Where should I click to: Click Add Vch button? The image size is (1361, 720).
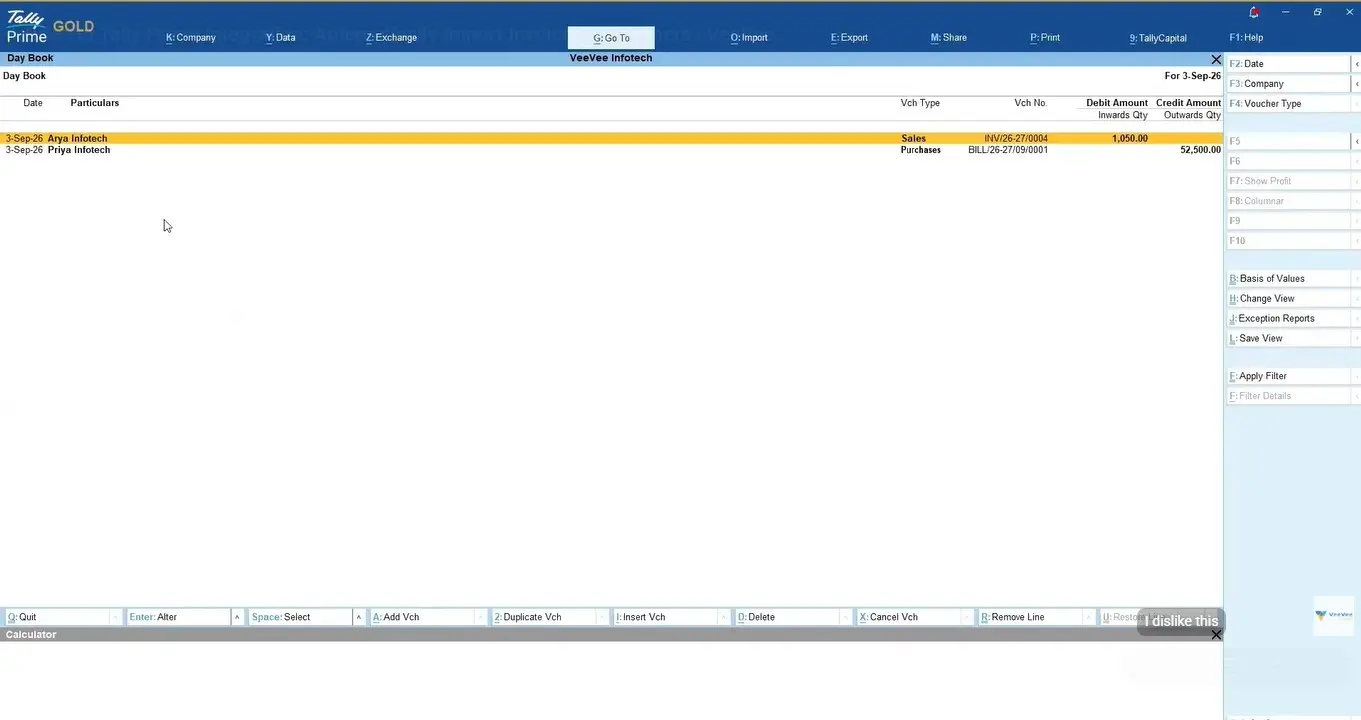tap(421, 617)
